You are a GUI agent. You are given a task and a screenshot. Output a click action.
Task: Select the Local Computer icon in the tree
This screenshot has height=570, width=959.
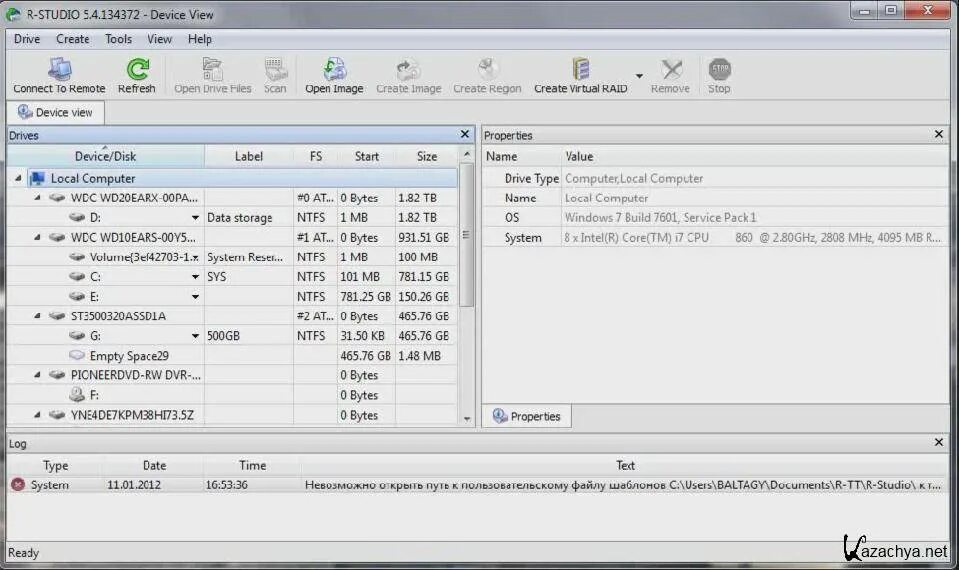click(x=37, y=178)
